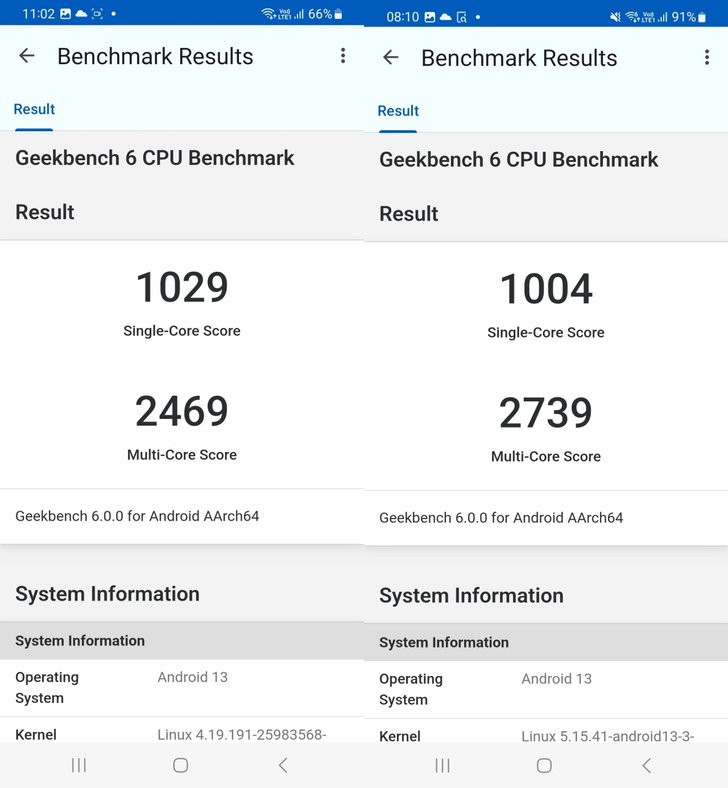728x788 pixels.
Task: Select Result tab on right screen
Action: coord(398,111)
